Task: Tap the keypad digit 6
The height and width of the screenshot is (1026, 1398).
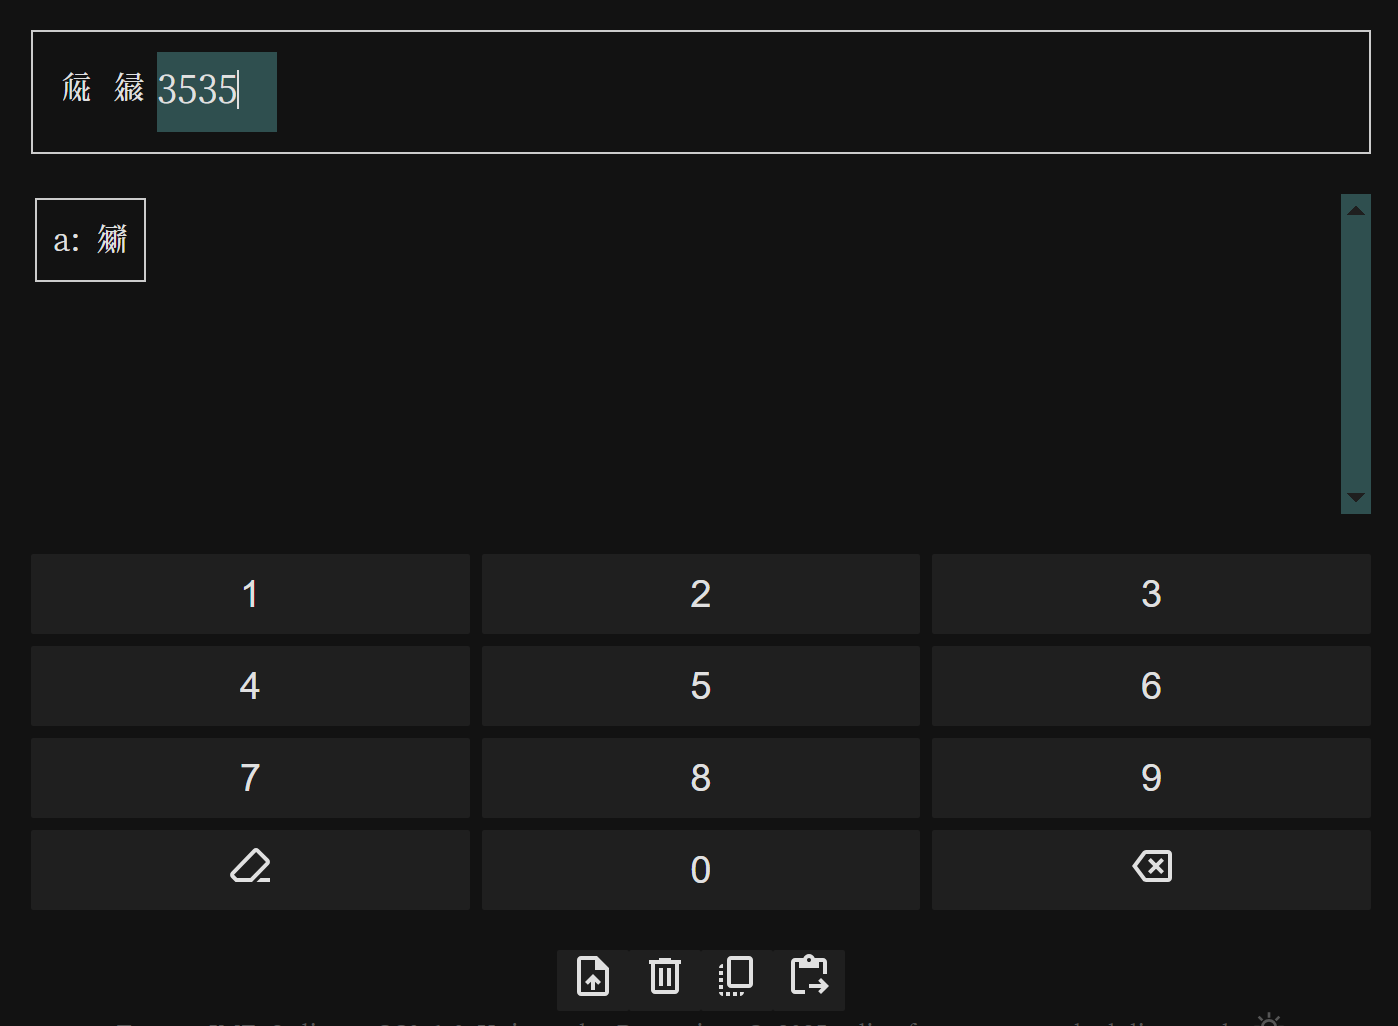Action: coord(1151,686)
